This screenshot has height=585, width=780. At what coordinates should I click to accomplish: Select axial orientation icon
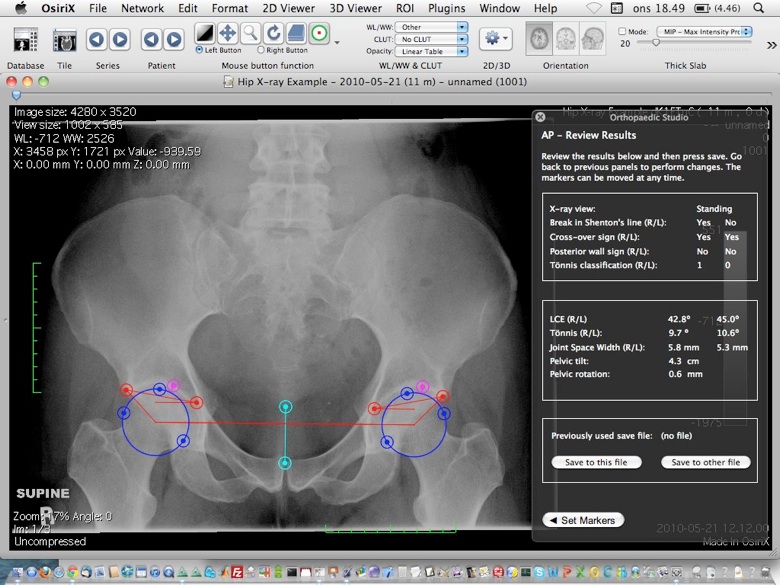[539, 39]
